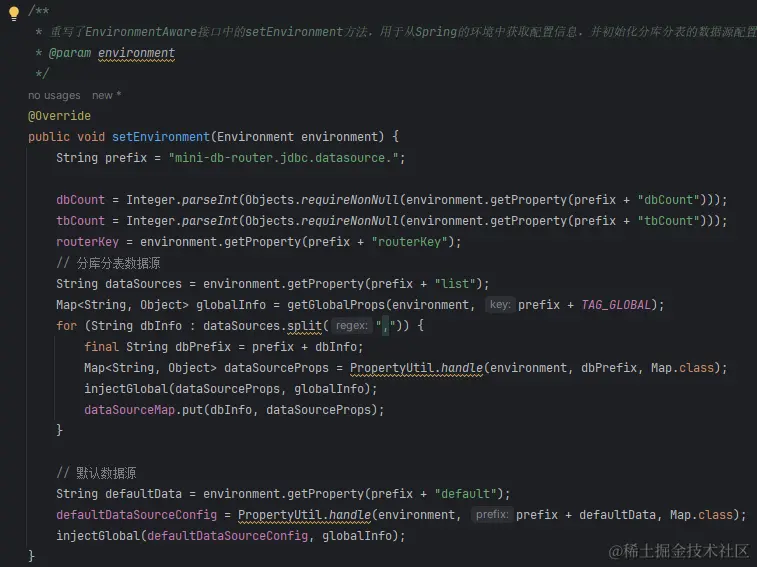Viewport: 757px width, 567px height.
Task: Click the "tbCount" string literal
Action: (x=669, y=221)
